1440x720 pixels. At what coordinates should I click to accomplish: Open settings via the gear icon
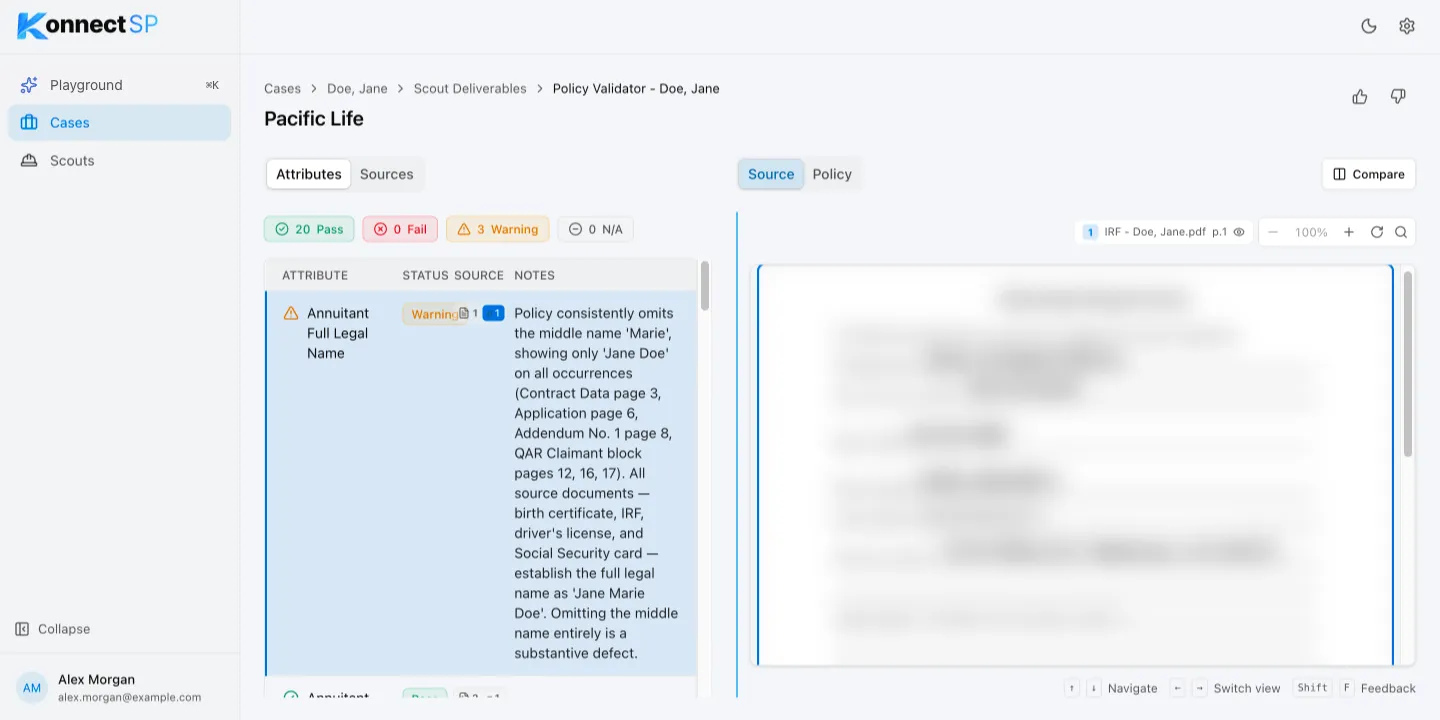click(x=1407, y=26)
